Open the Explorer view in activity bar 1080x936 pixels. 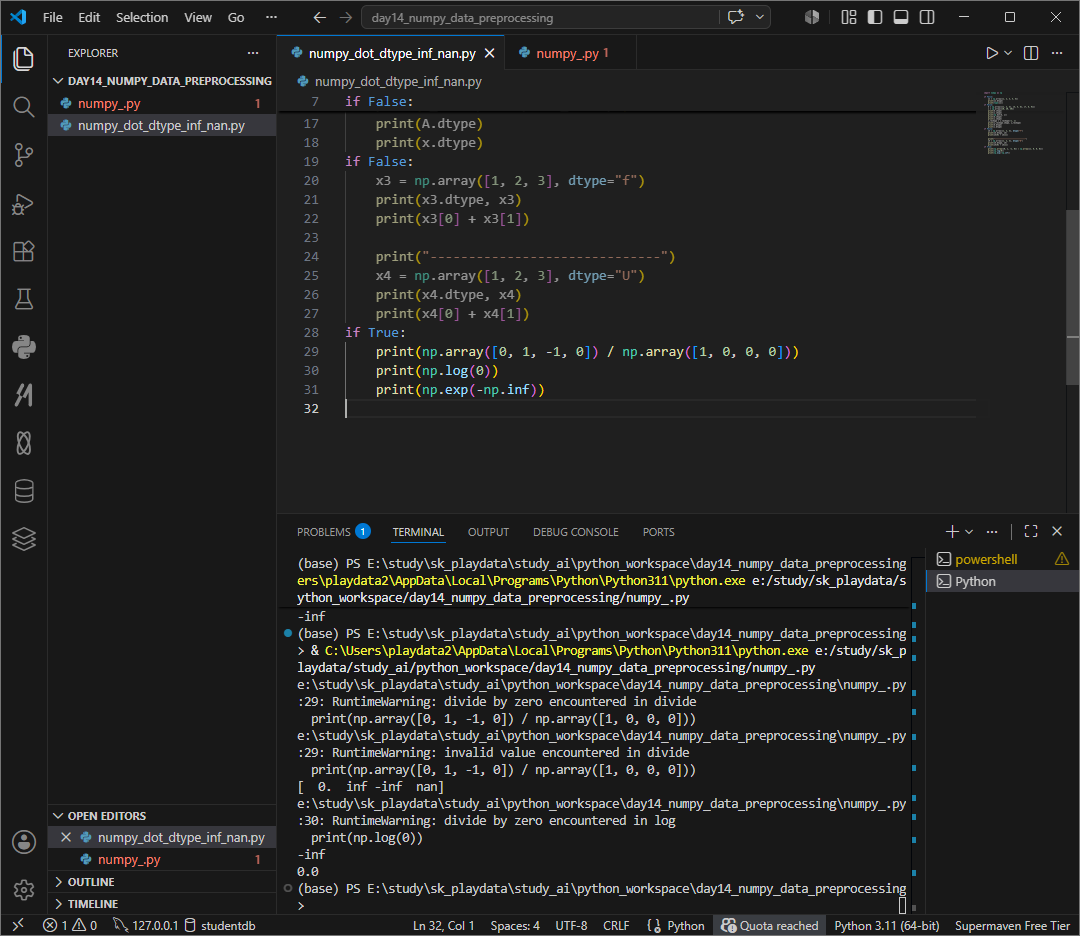tap(23, 59)
